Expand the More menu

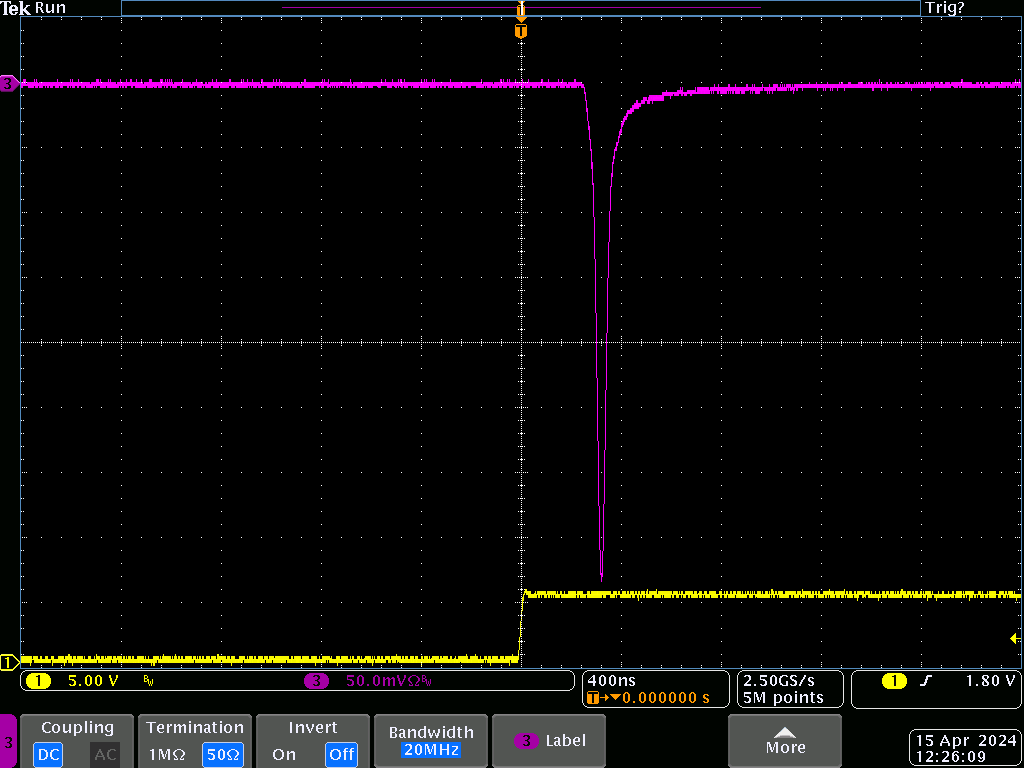[785, 741]
